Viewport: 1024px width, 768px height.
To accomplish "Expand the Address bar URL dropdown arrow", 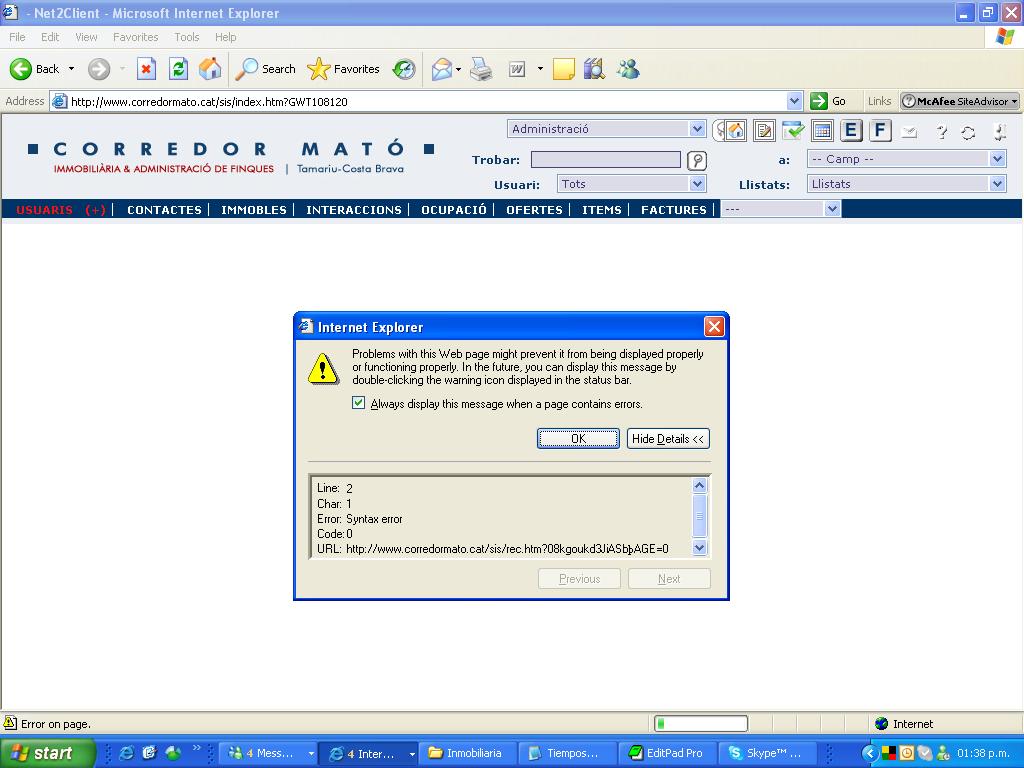I will (x=794, y=101).
